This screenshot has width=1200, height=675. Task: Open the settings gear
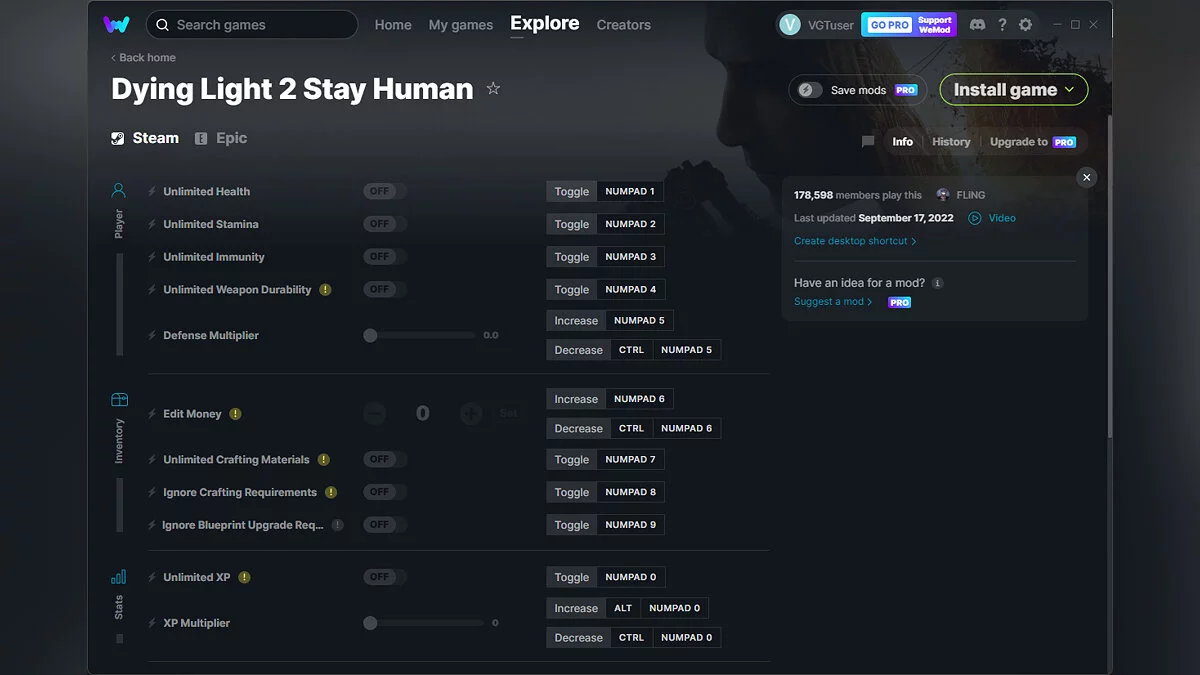[1026, 24]
